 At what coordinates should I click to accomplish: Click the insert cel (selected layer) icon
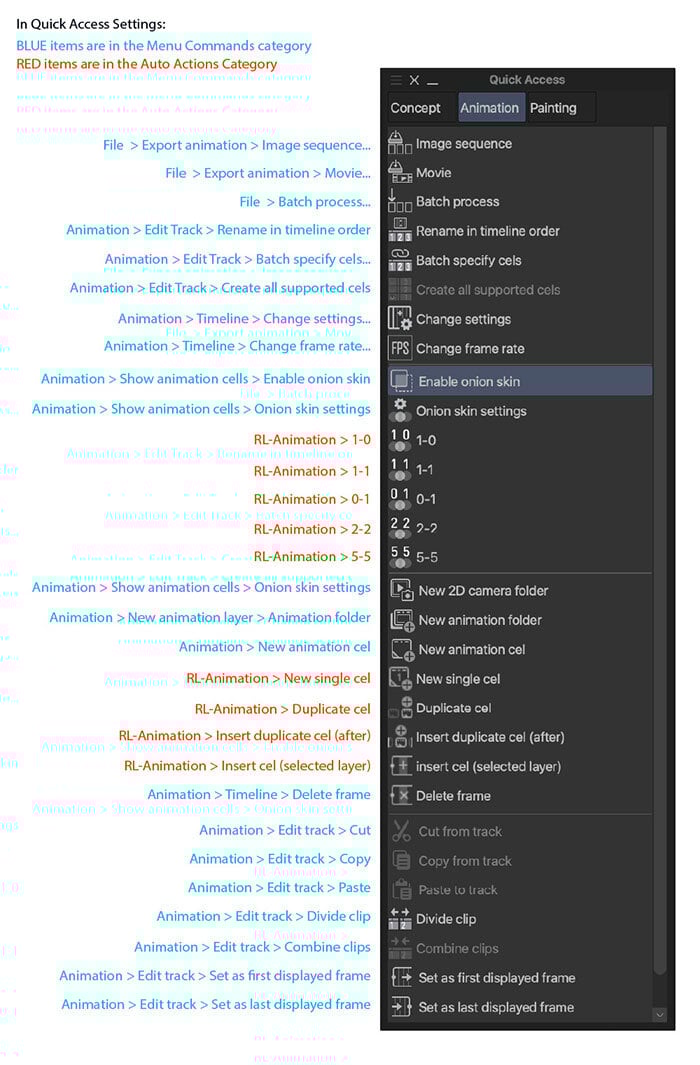click(x=400, y=766)
